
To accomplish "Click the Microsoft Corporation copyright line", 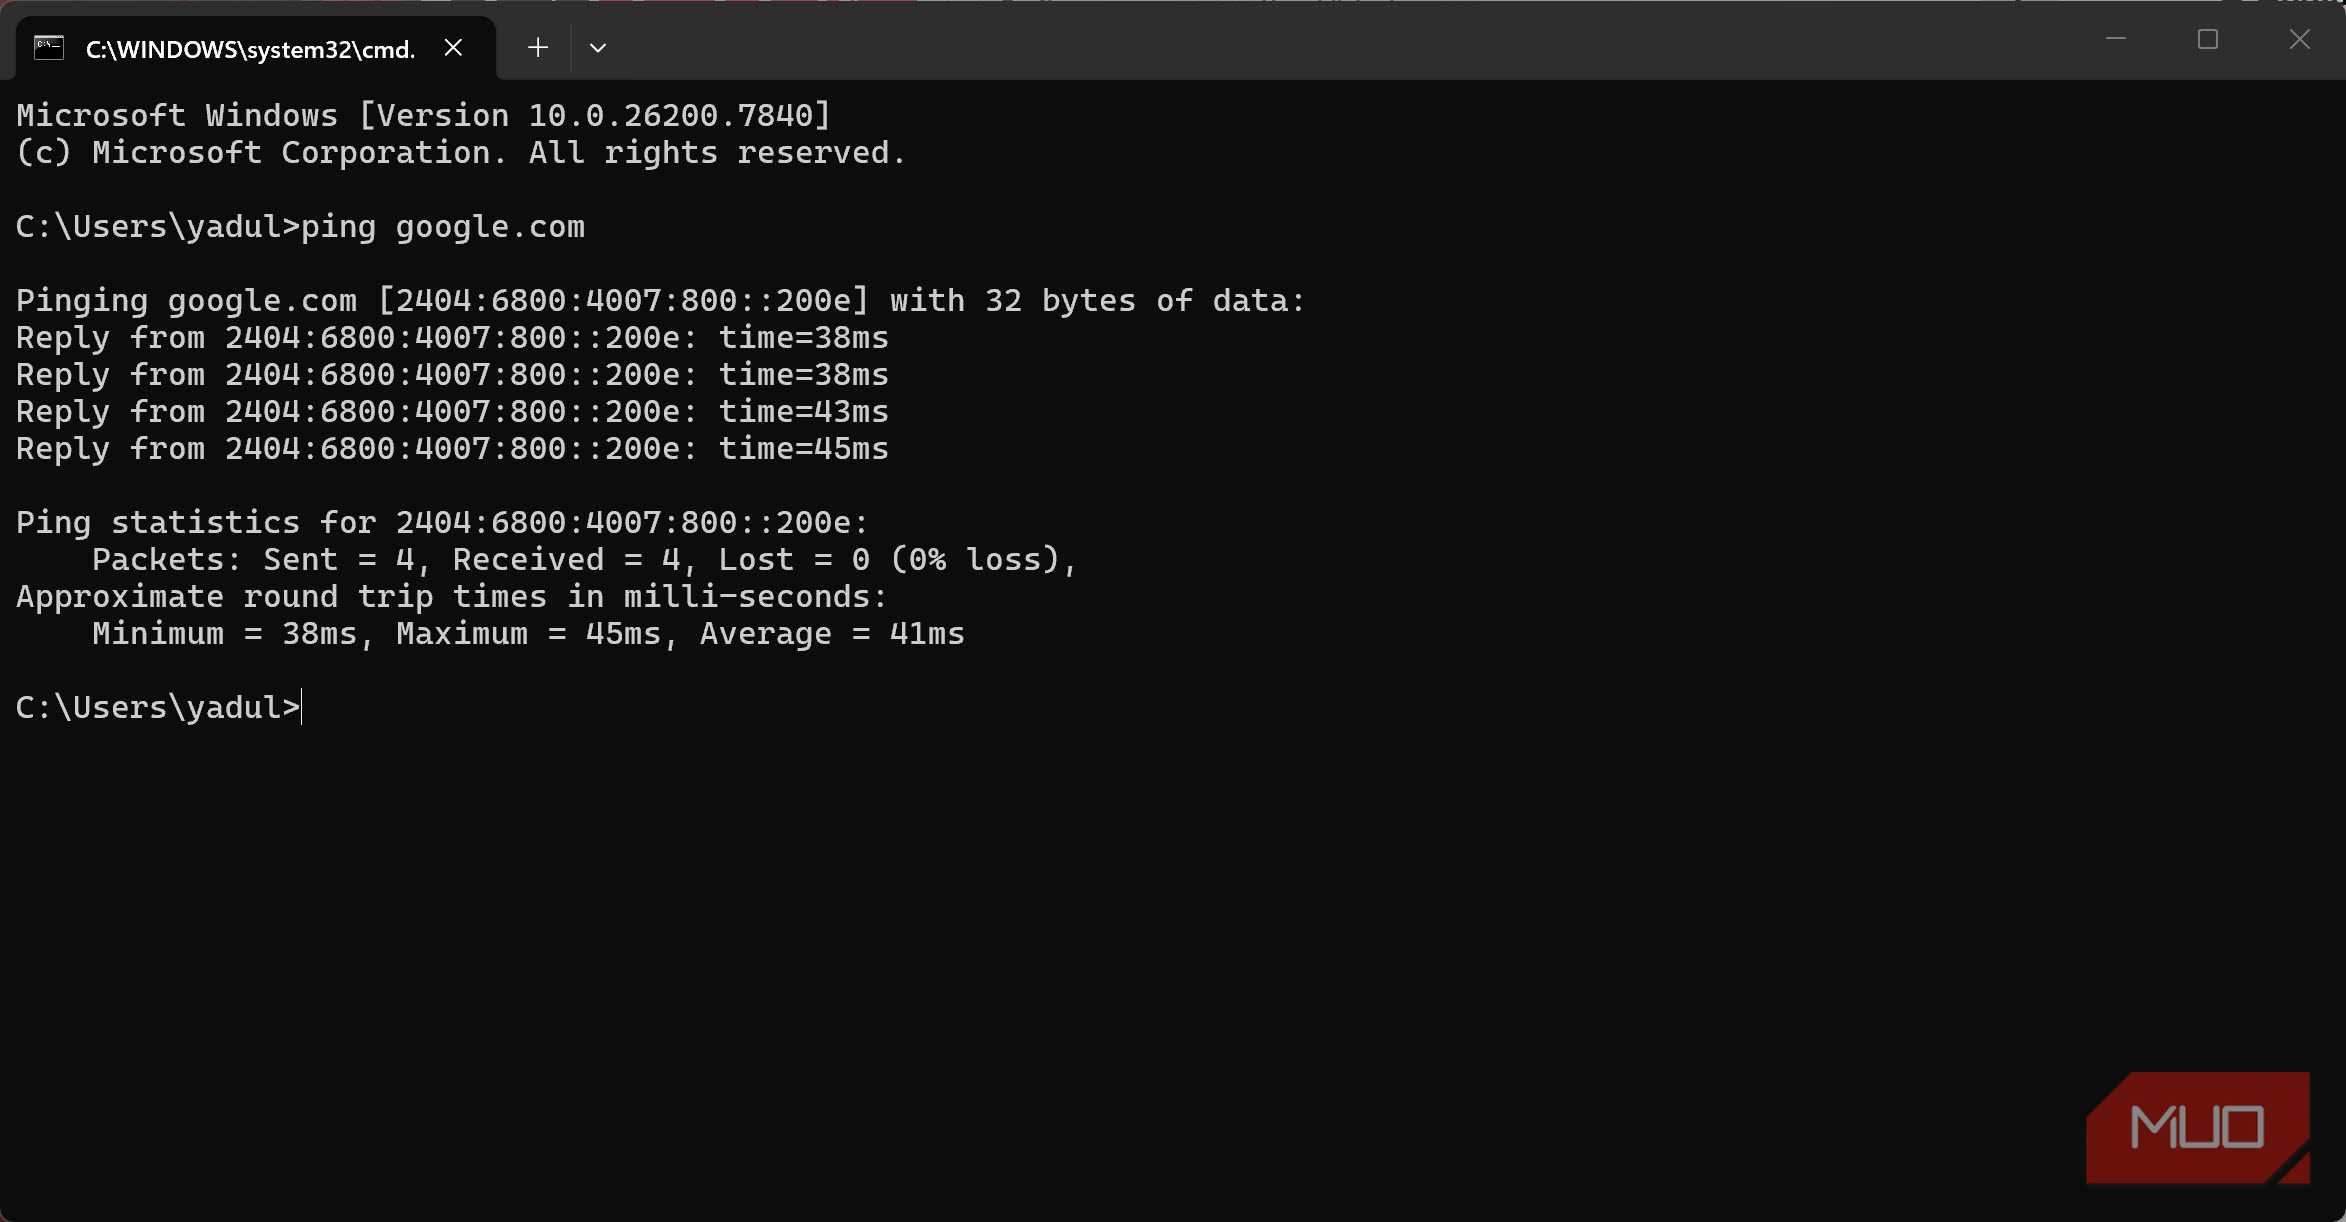I will pos(460,153).
